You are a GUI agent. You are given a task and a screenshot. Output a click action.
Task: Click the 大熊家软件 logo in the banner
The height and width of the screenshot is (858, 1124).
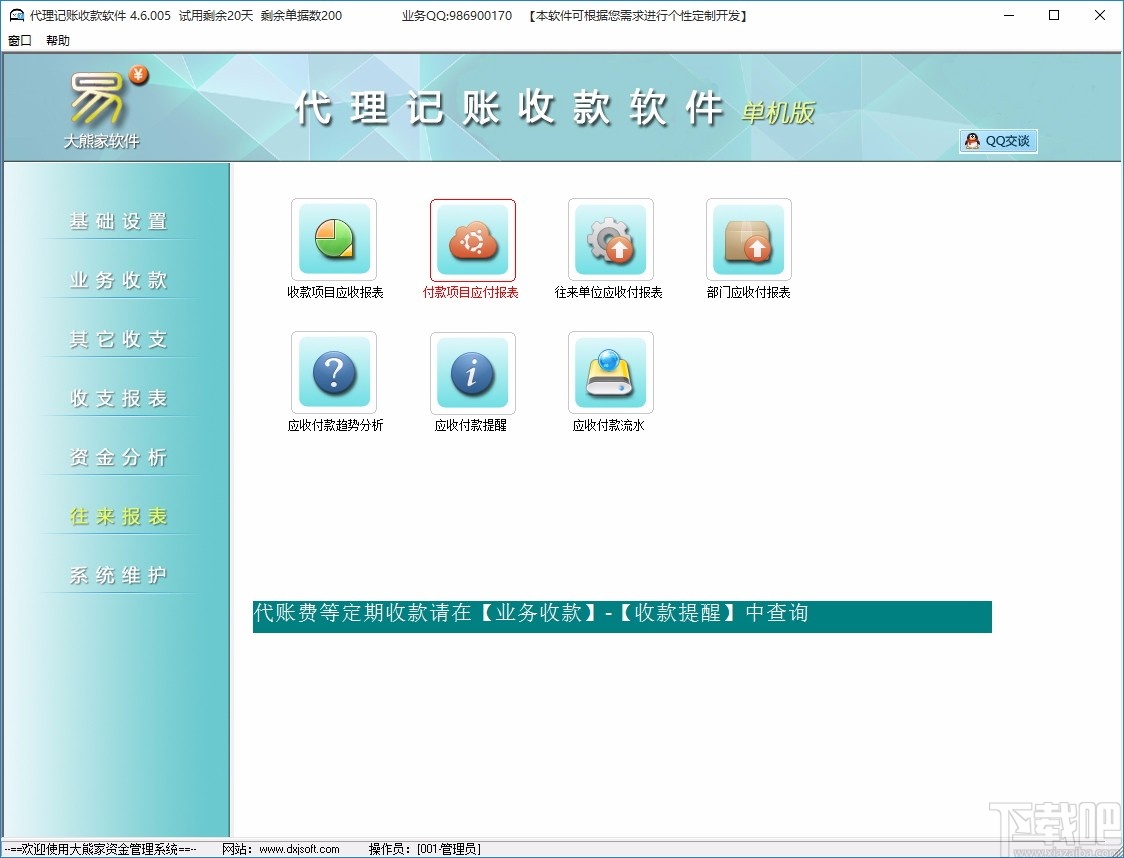point(105,107)
